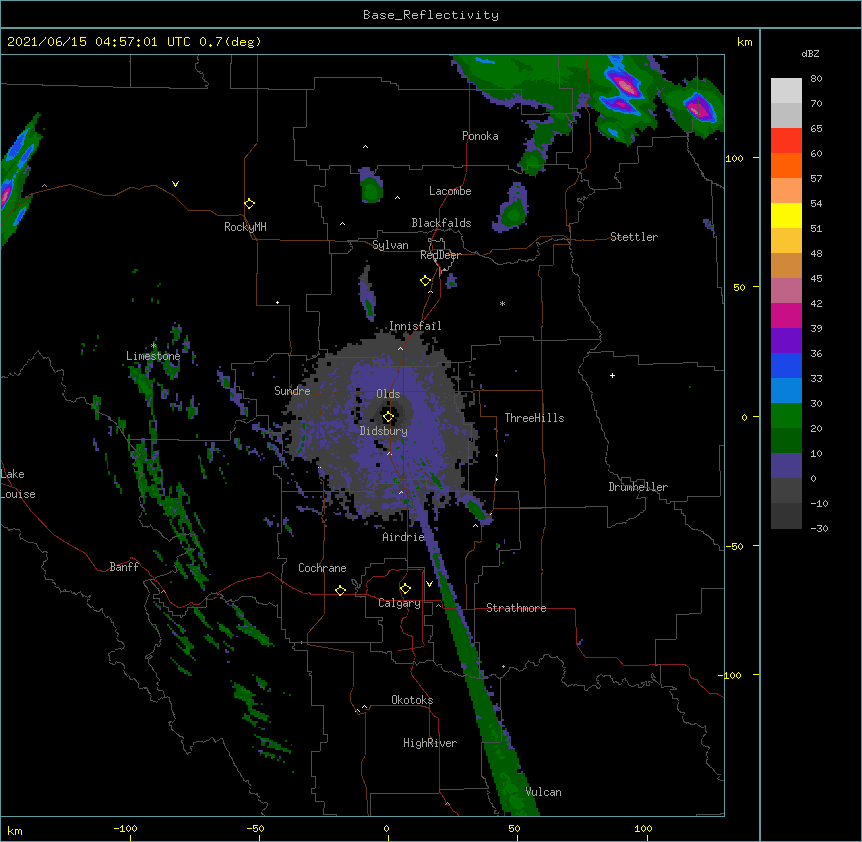Select the light gray 70-80 dBZ legend swatch

click(786, 90)
